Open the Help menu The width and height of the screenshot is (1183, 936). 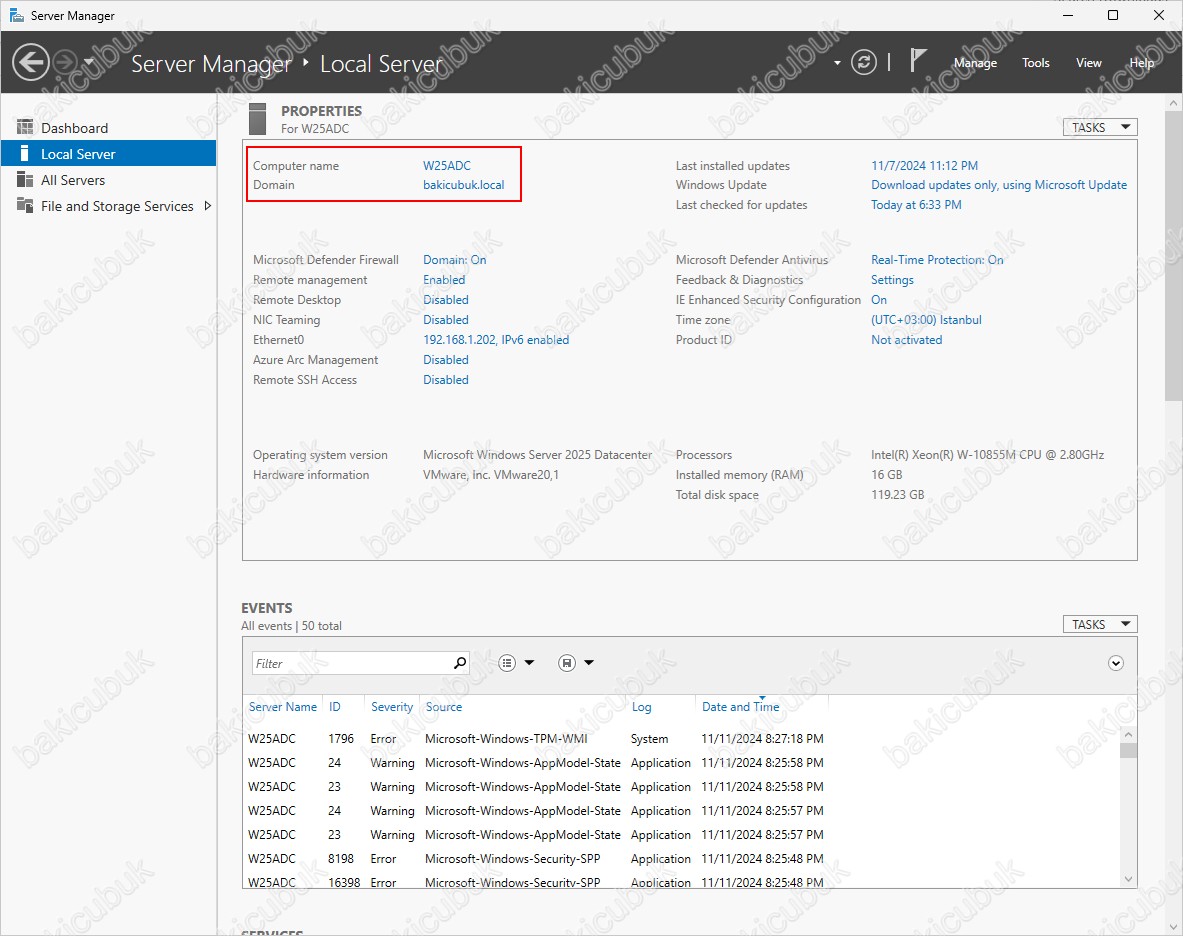pos(1142,63)
